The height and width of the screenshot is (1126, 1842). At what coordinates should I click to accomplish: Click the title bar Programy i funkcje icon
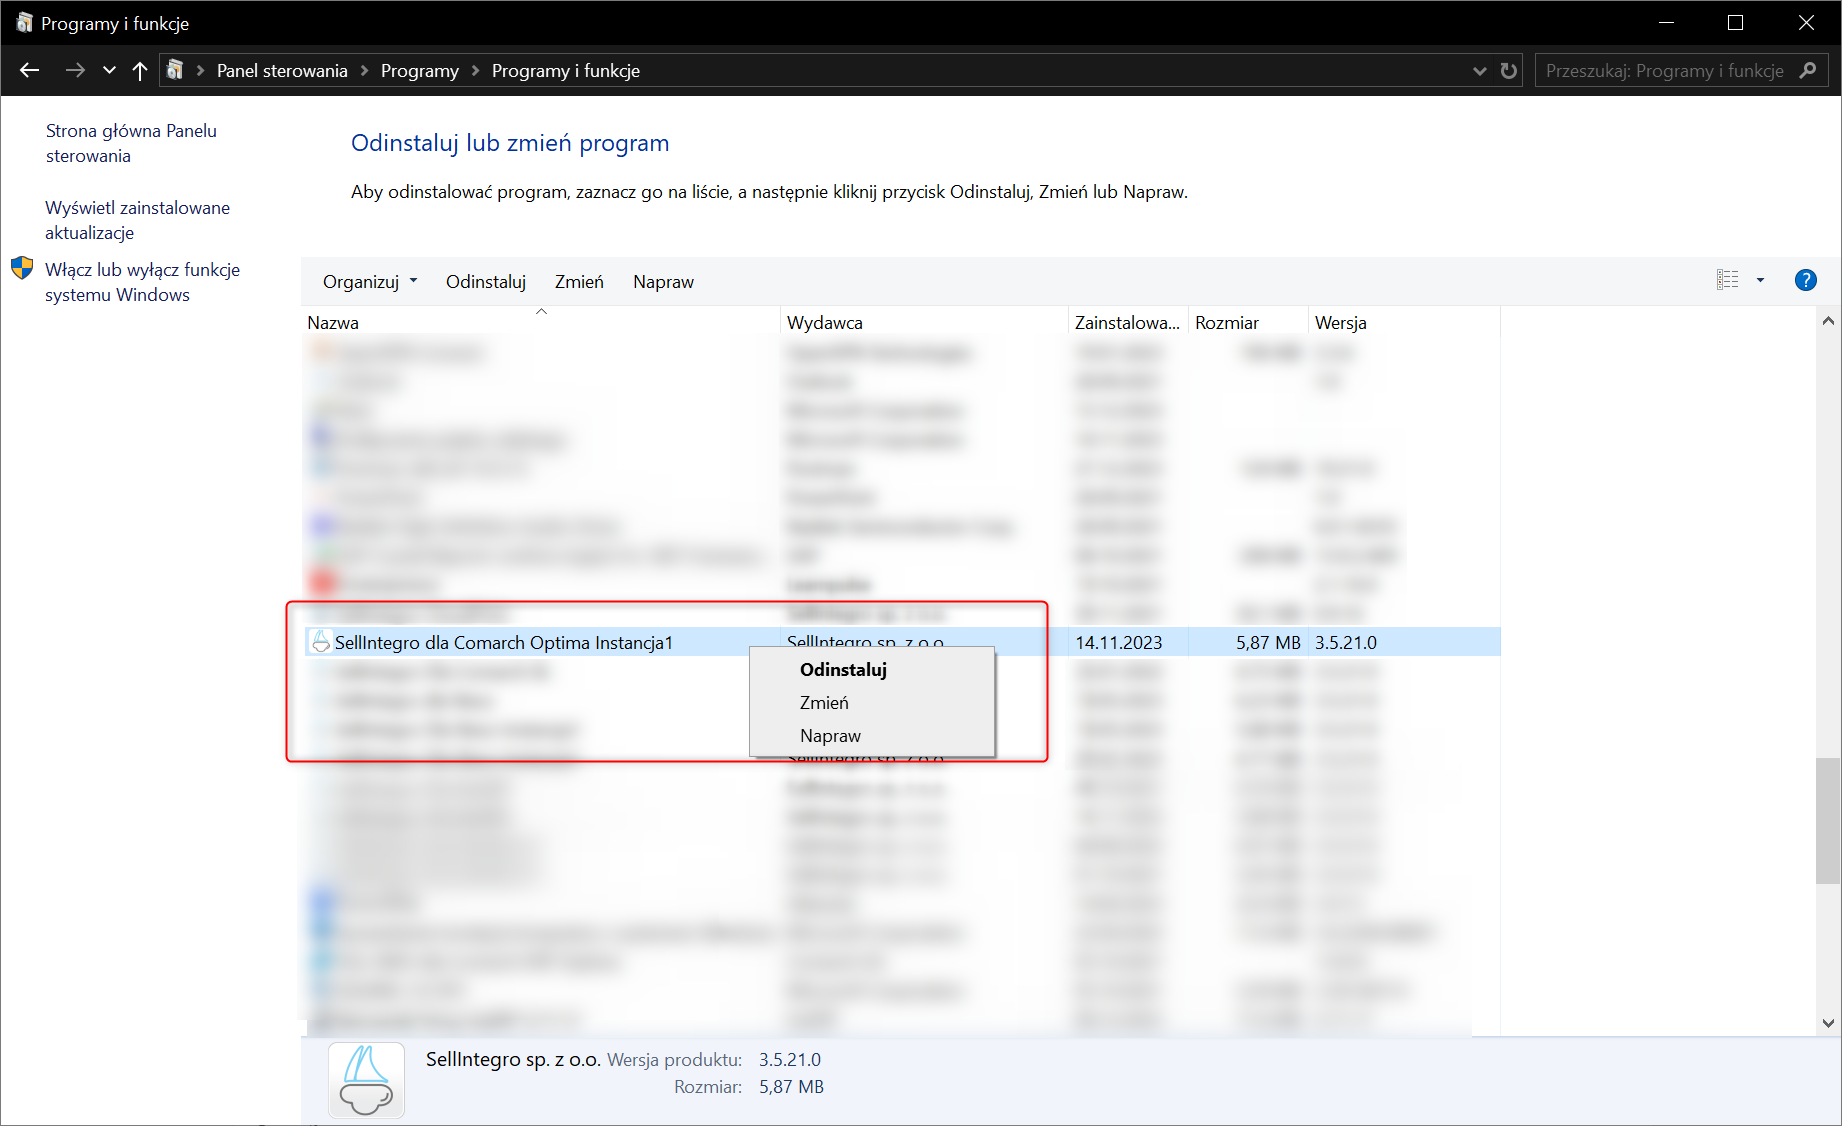[24, 23]
